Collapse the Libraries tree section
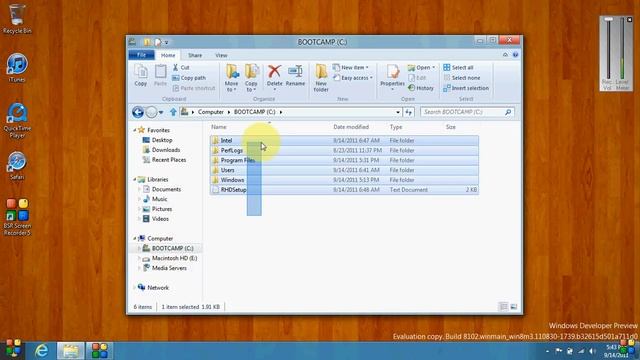This screenshot has width=640, height=360. coord(135,180)
